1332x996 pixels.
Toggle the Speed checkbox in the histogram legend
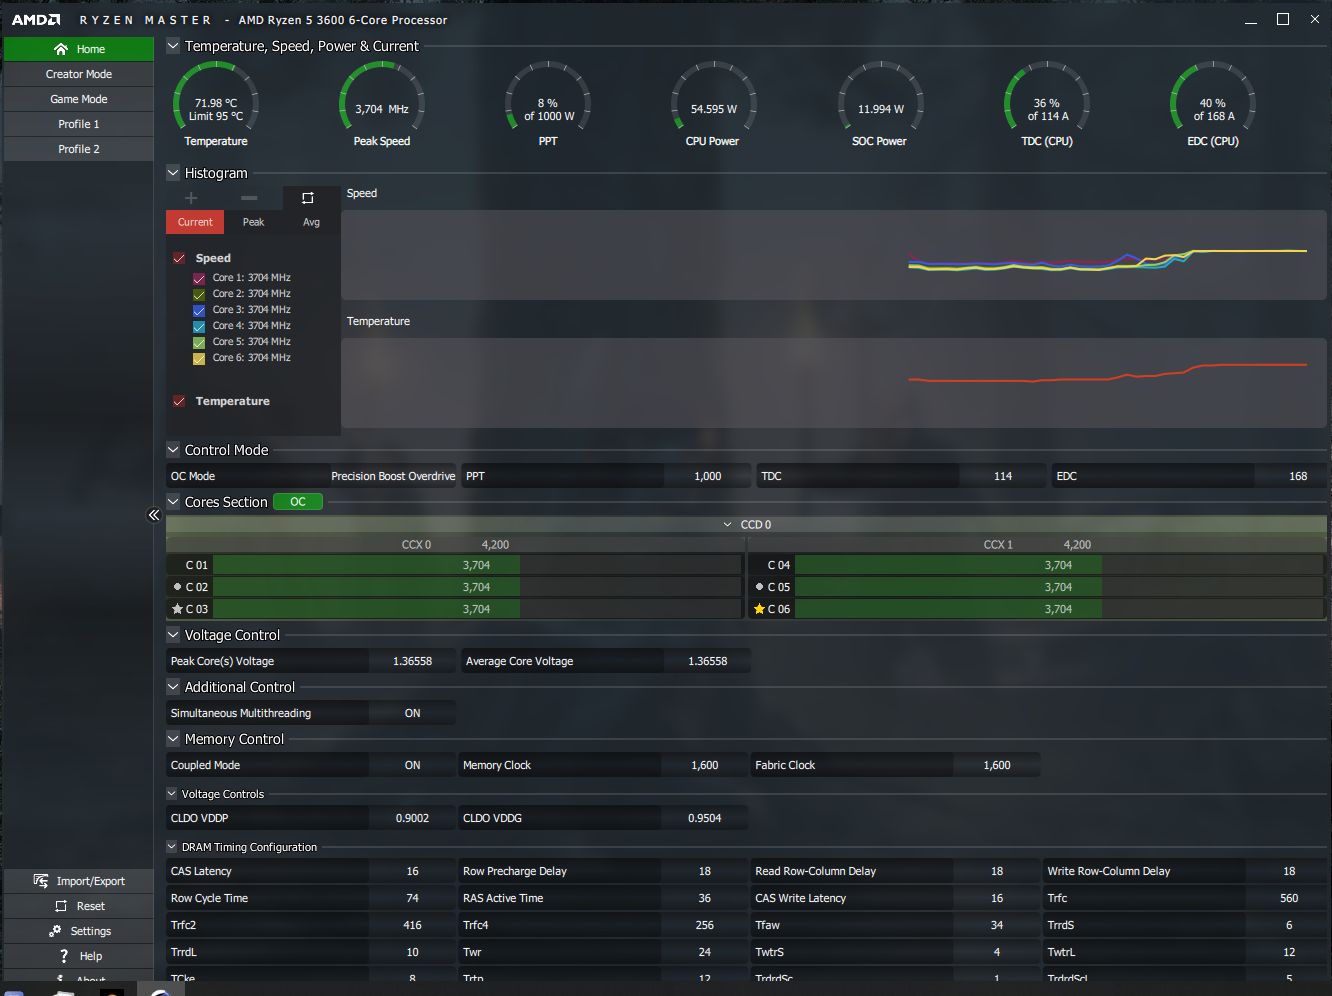coord(179,258)
